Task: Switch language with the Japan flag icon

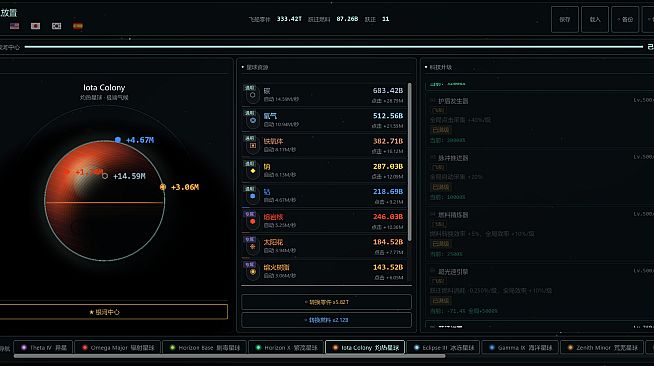Action: [x=35, y=26]
